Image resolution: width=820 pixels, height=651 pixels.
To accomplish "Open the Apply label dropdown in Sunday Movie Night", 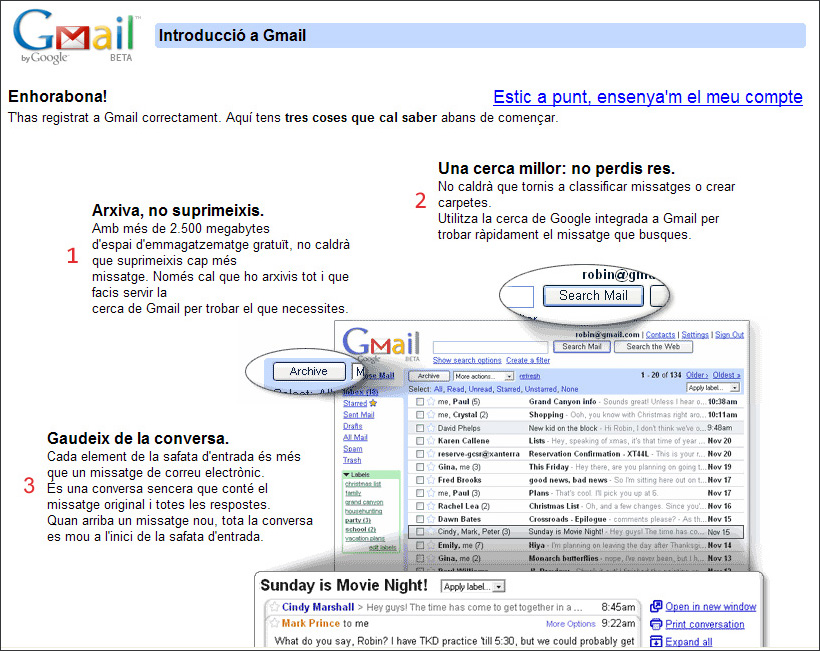I will pos(472,587).
